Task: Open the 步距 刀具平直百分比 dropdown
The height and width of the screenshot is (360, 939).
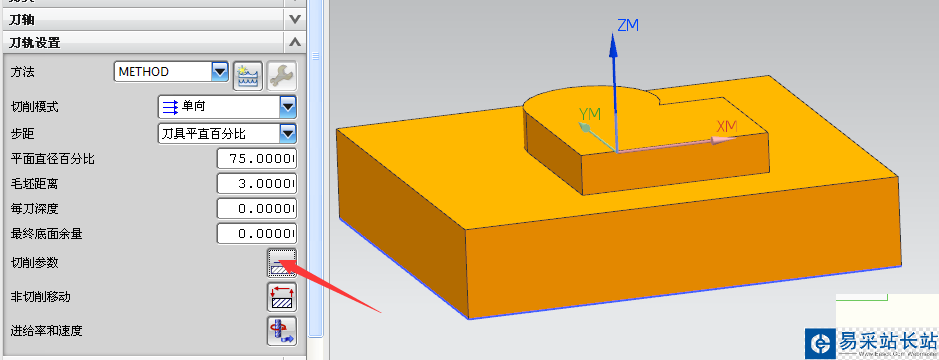Action: click(288, 134)
